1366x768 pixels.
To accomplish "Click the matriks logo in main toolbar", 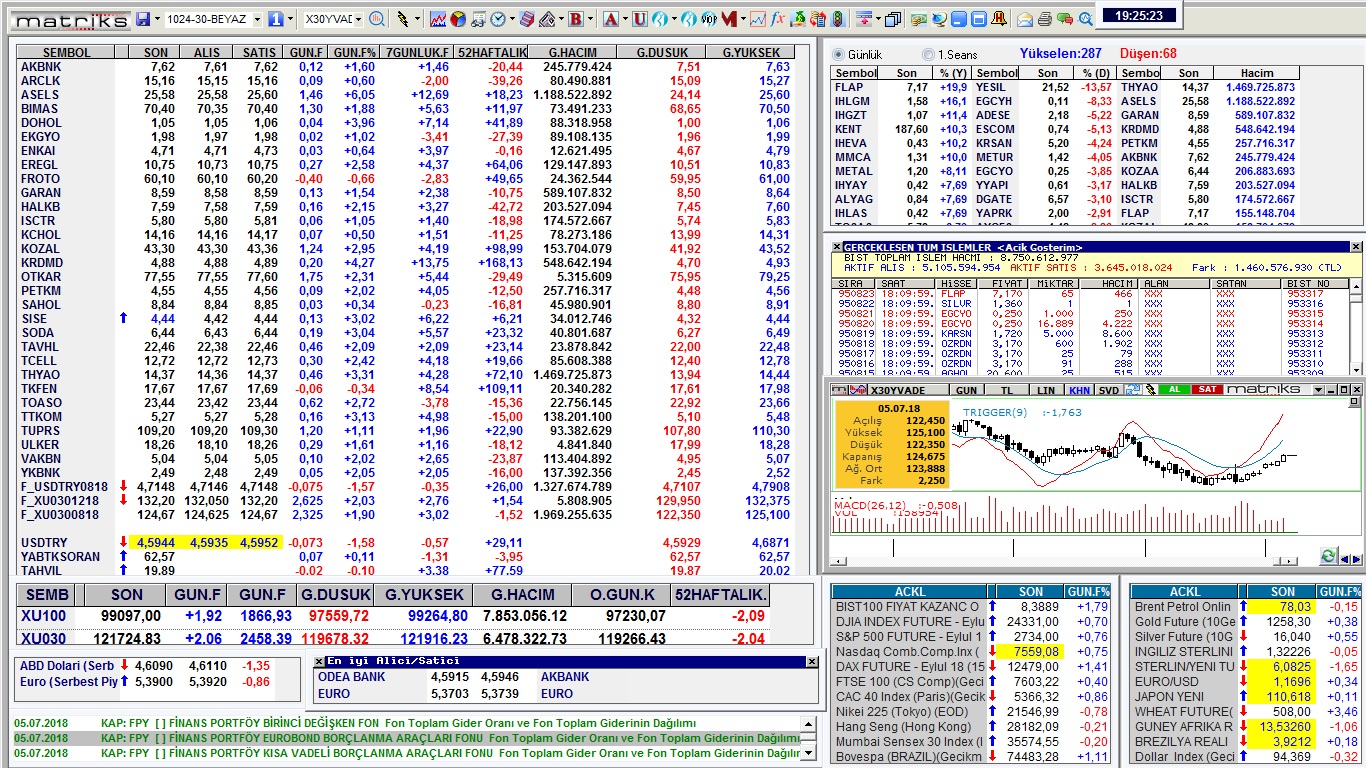I will [71, 20].
